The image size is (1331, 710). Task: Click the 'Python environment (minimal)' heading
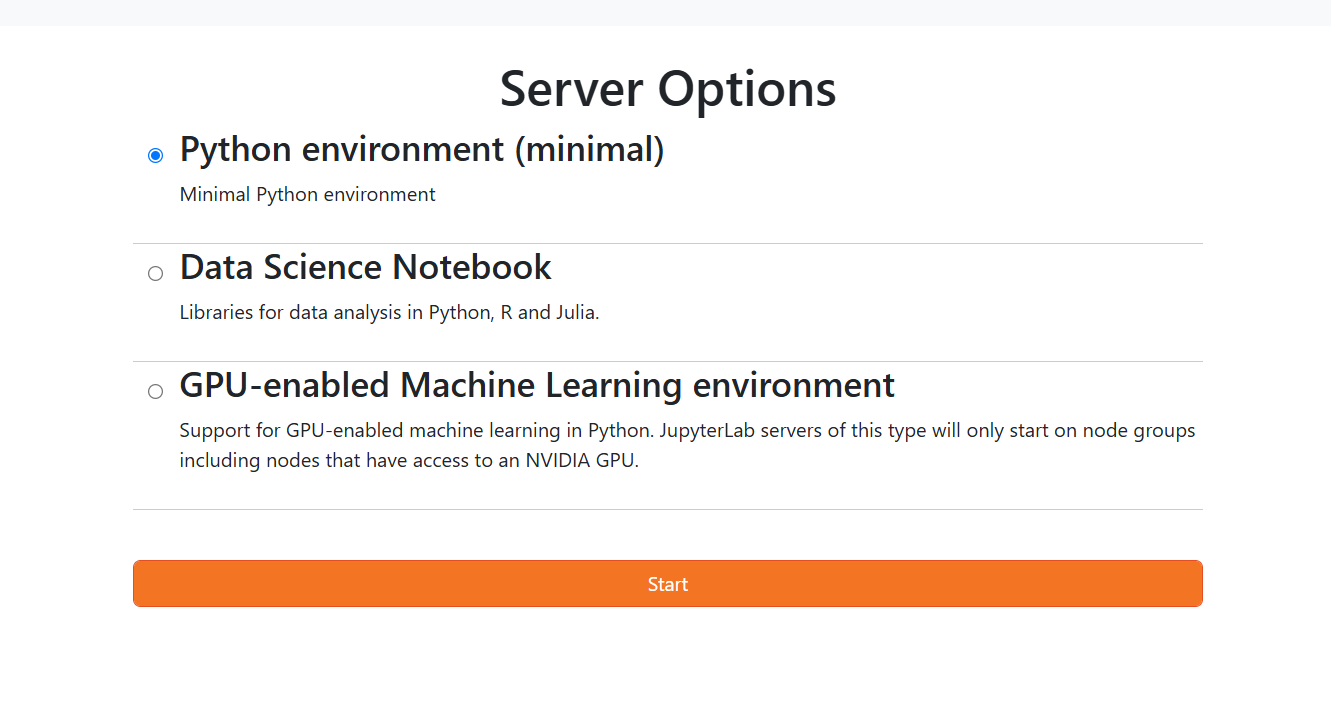(422, 149)
